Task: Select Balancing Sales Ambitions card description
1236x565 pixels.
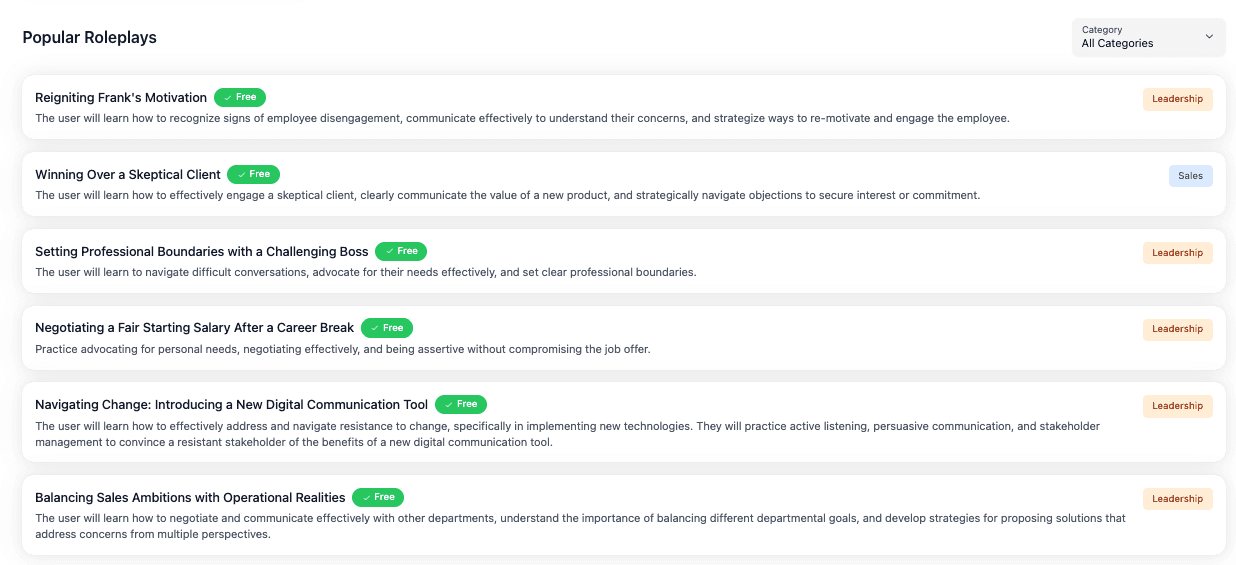Action: pyautogui.click(x=580, y=526)
